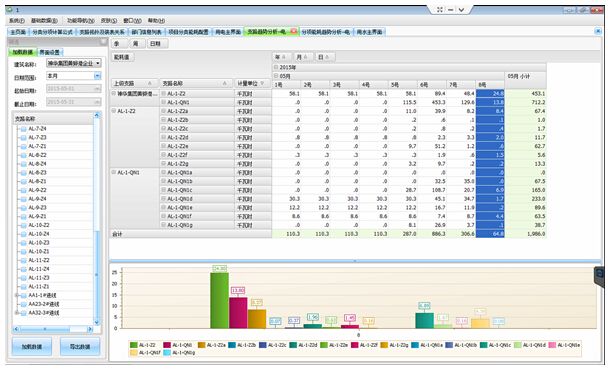This screenshot has height=371, width=611.
Task: Click the close icon at tab strip's right end
Action: point(598,31)
